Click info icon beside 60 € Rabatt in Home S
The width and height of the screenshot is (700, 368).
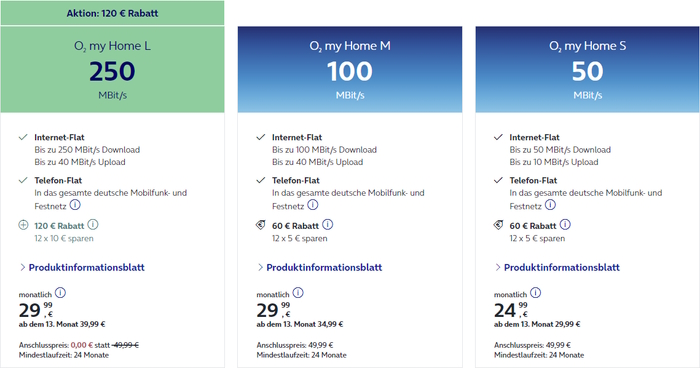click(565, 225)
